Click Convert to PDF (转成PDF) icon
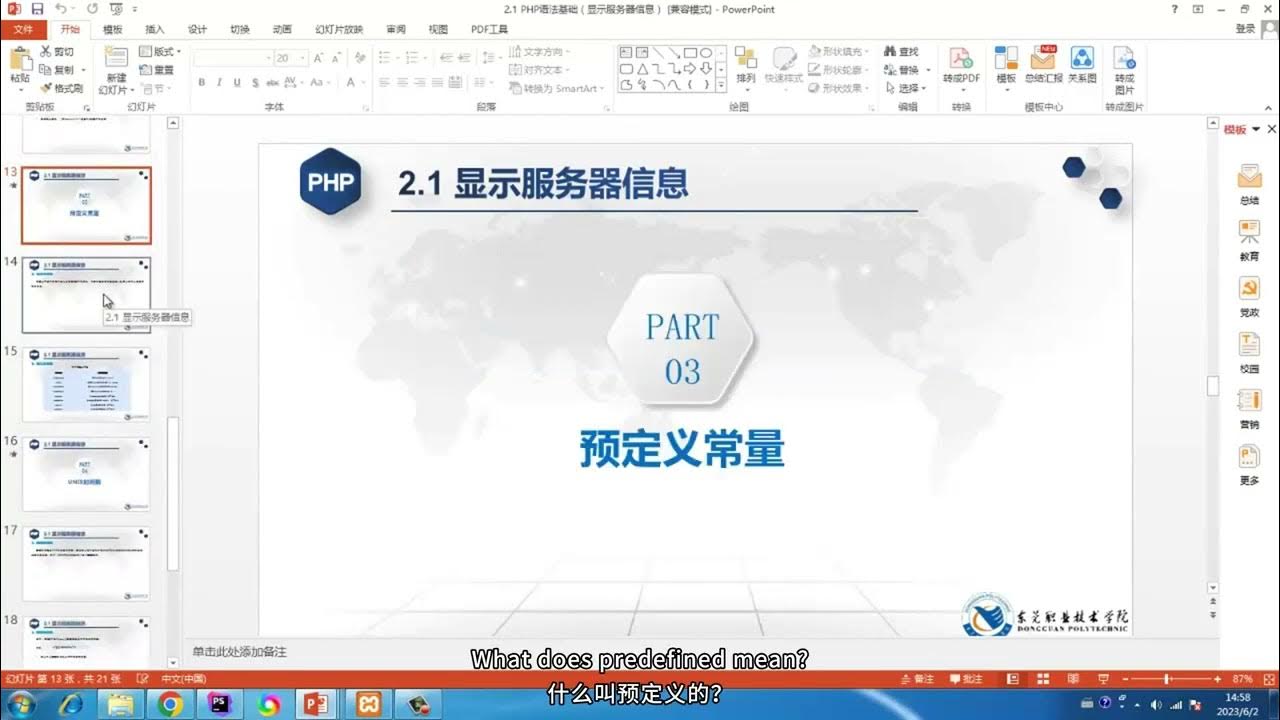The image size is (1280, 720). (961, 58)
